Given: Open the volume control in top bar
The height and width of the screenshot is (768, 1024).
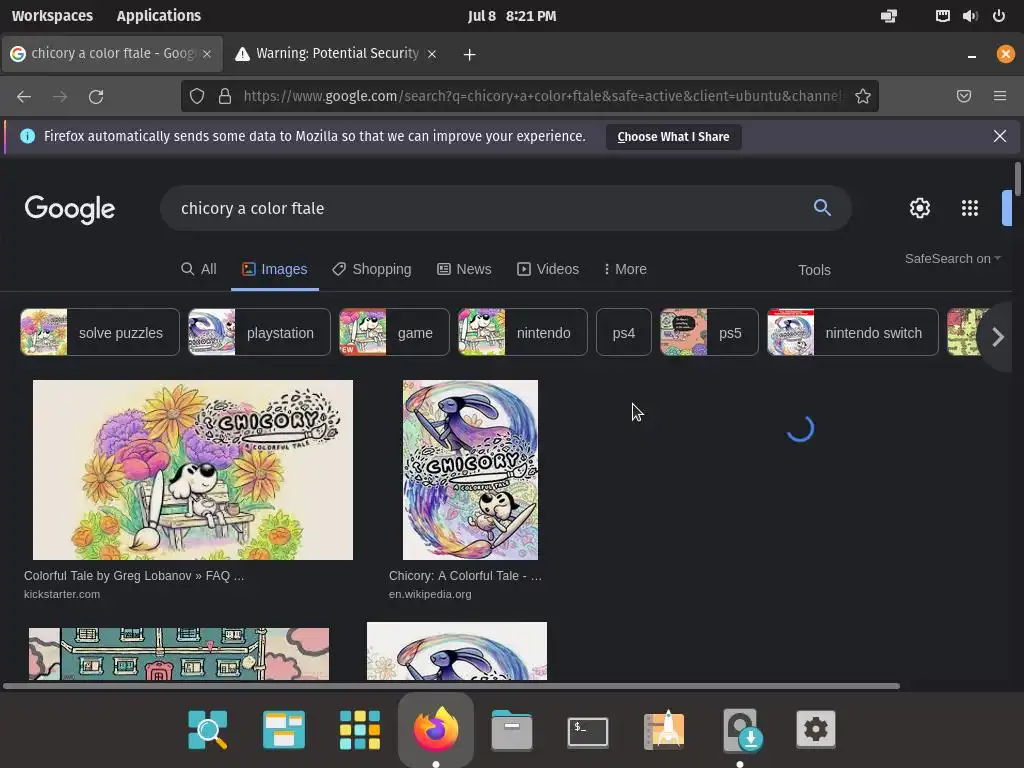Looking at the screenshot, I should click(970, 16).
